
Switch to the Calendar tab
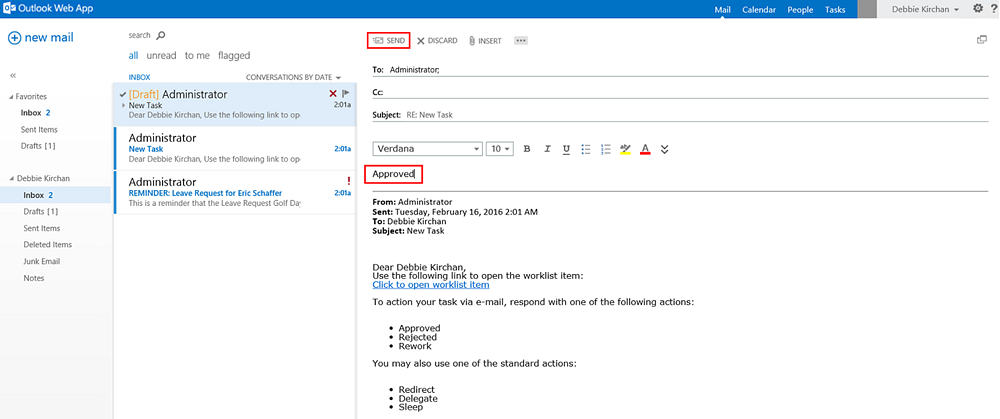tap(758, 10)
